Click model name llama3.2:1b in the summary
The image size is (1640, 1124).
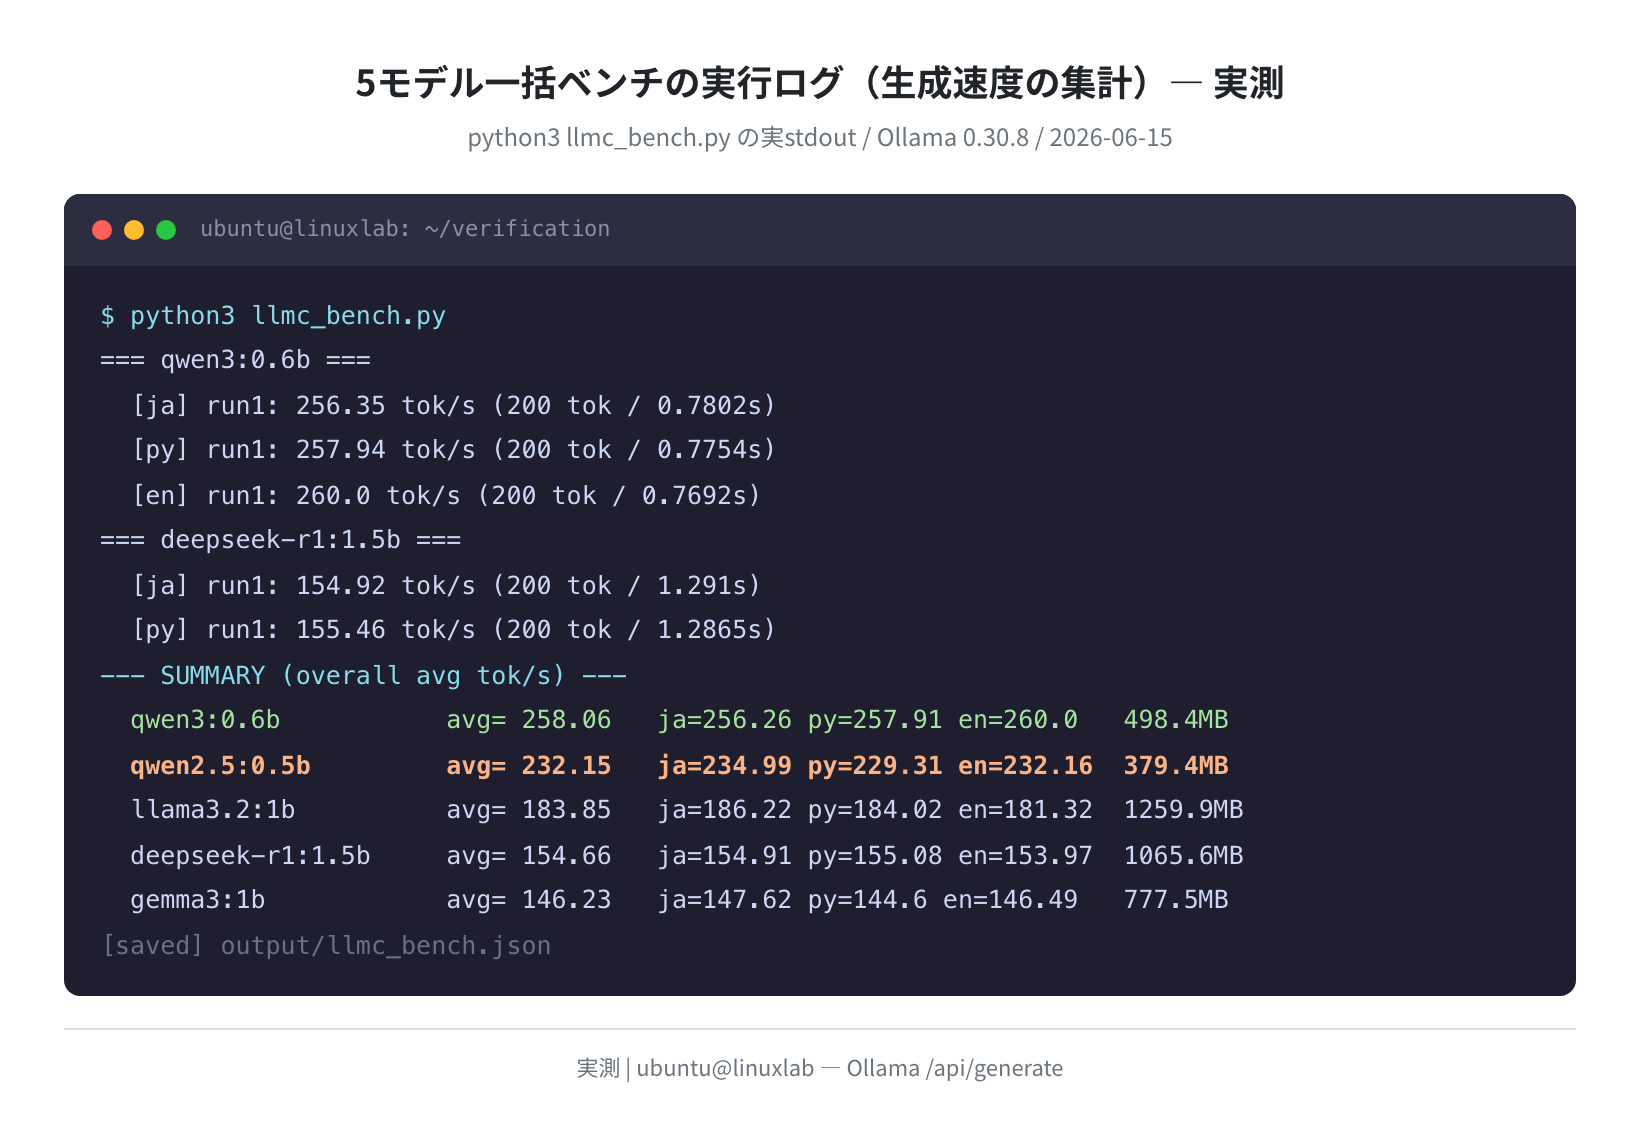(x=213, y=810)
